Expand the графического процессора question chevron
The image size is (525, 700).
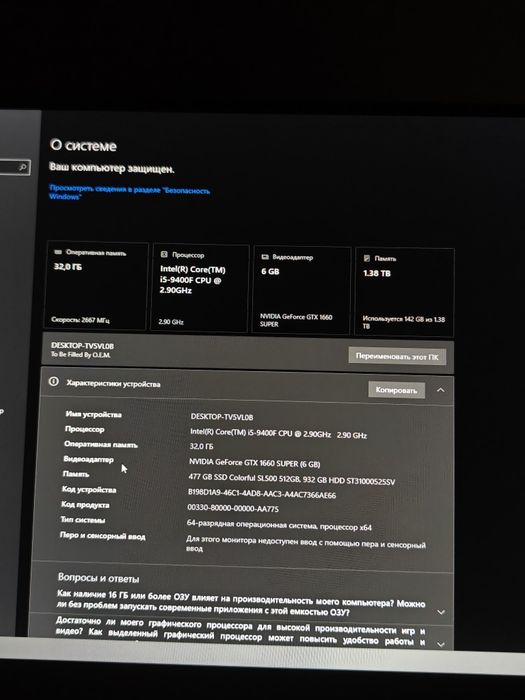click(x=441, y=644)
